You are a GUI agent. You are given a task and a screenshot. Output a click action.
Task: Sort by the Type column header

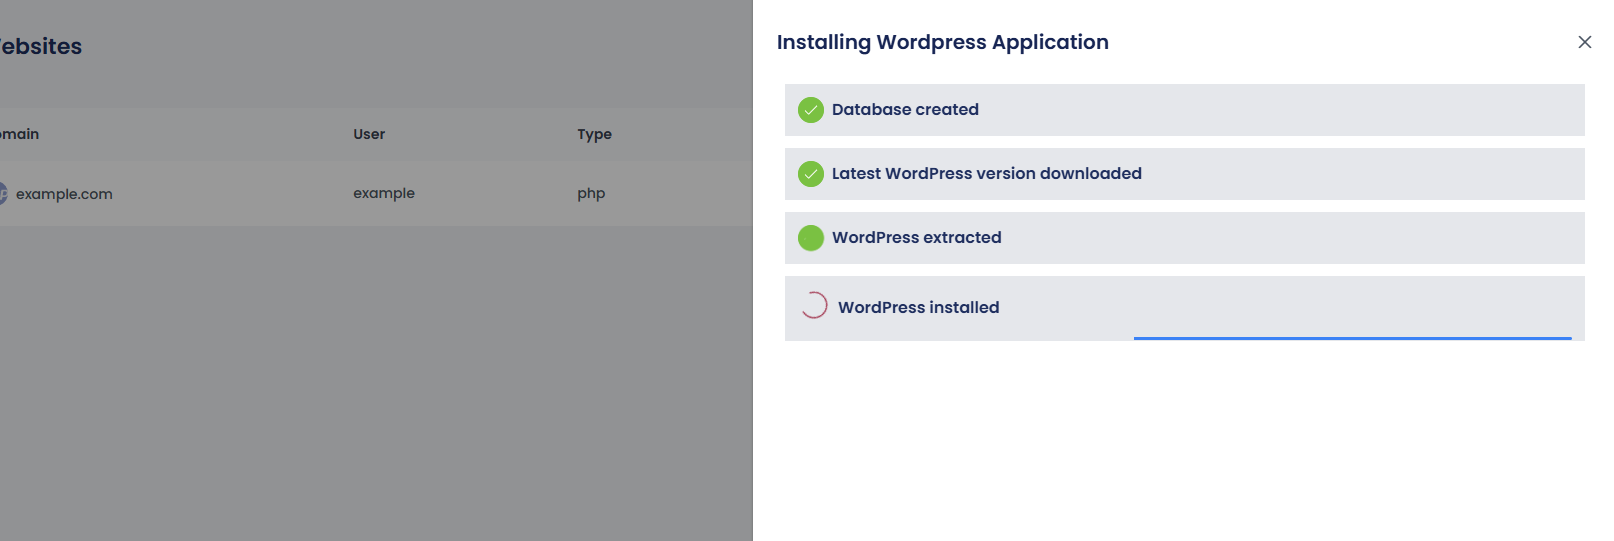pos(594,134)
